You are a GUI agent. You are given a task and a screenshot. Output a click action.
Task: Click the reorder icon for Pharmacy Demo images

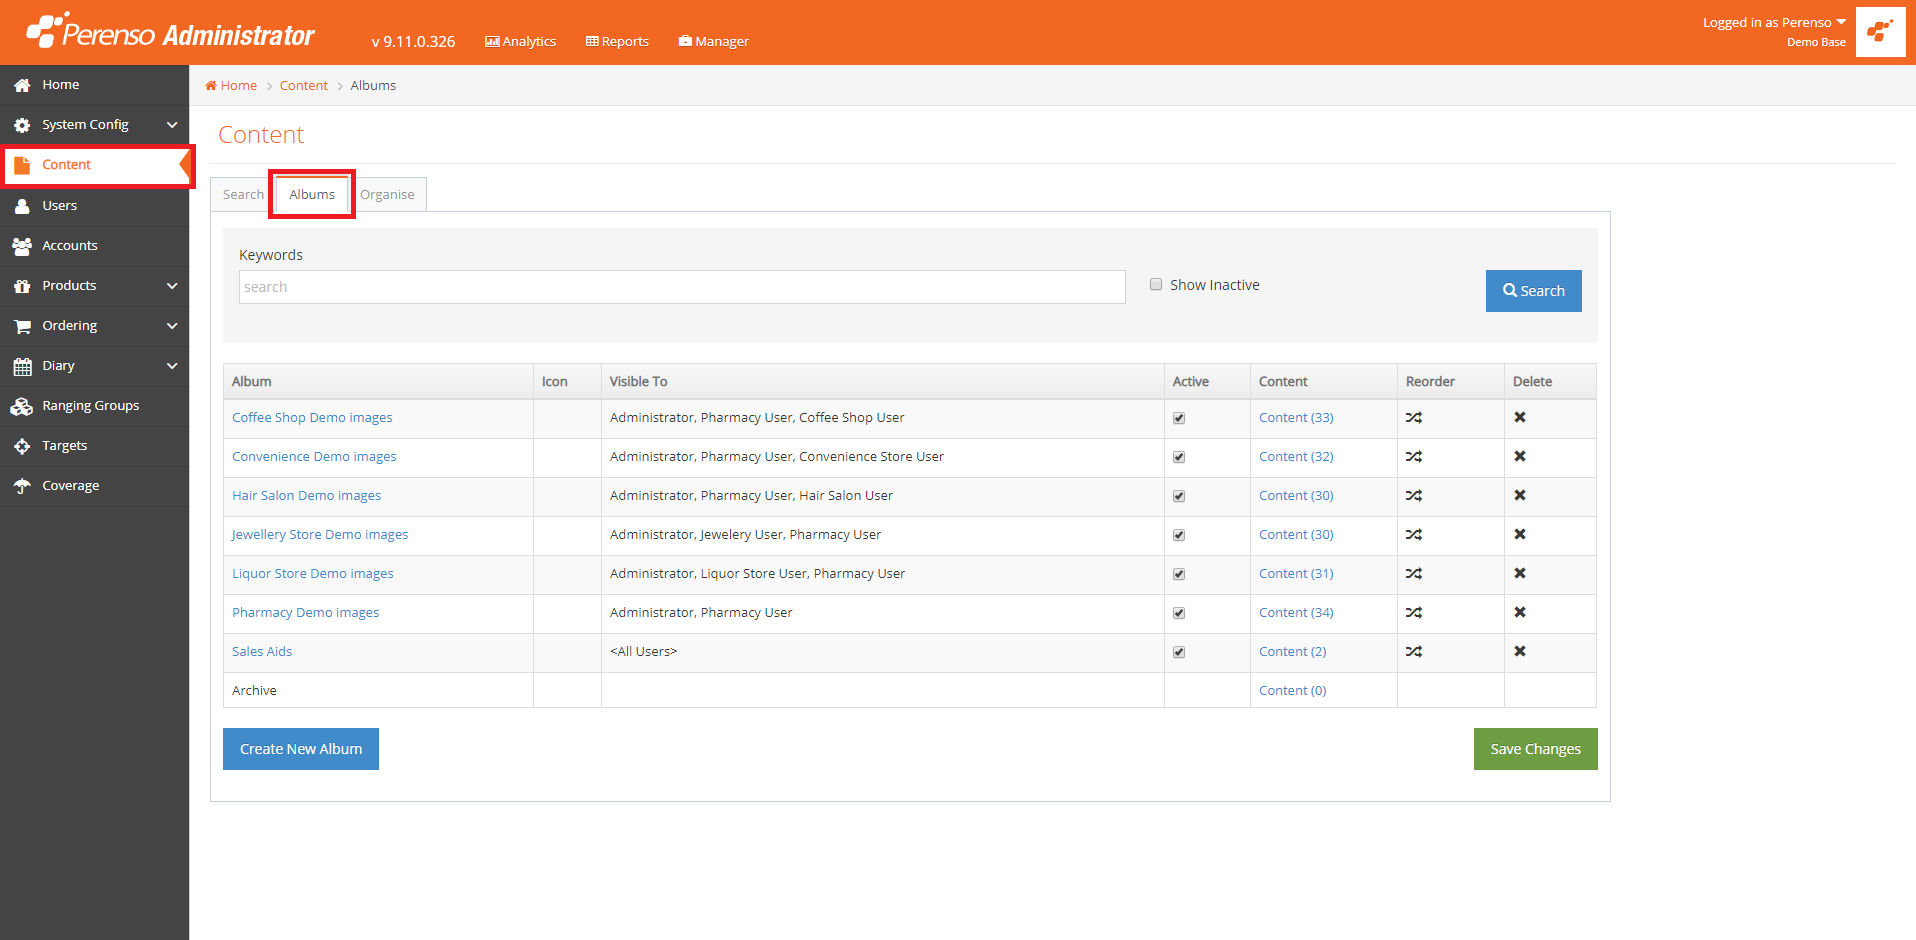pyautogui.click(x=1413, y=613)
